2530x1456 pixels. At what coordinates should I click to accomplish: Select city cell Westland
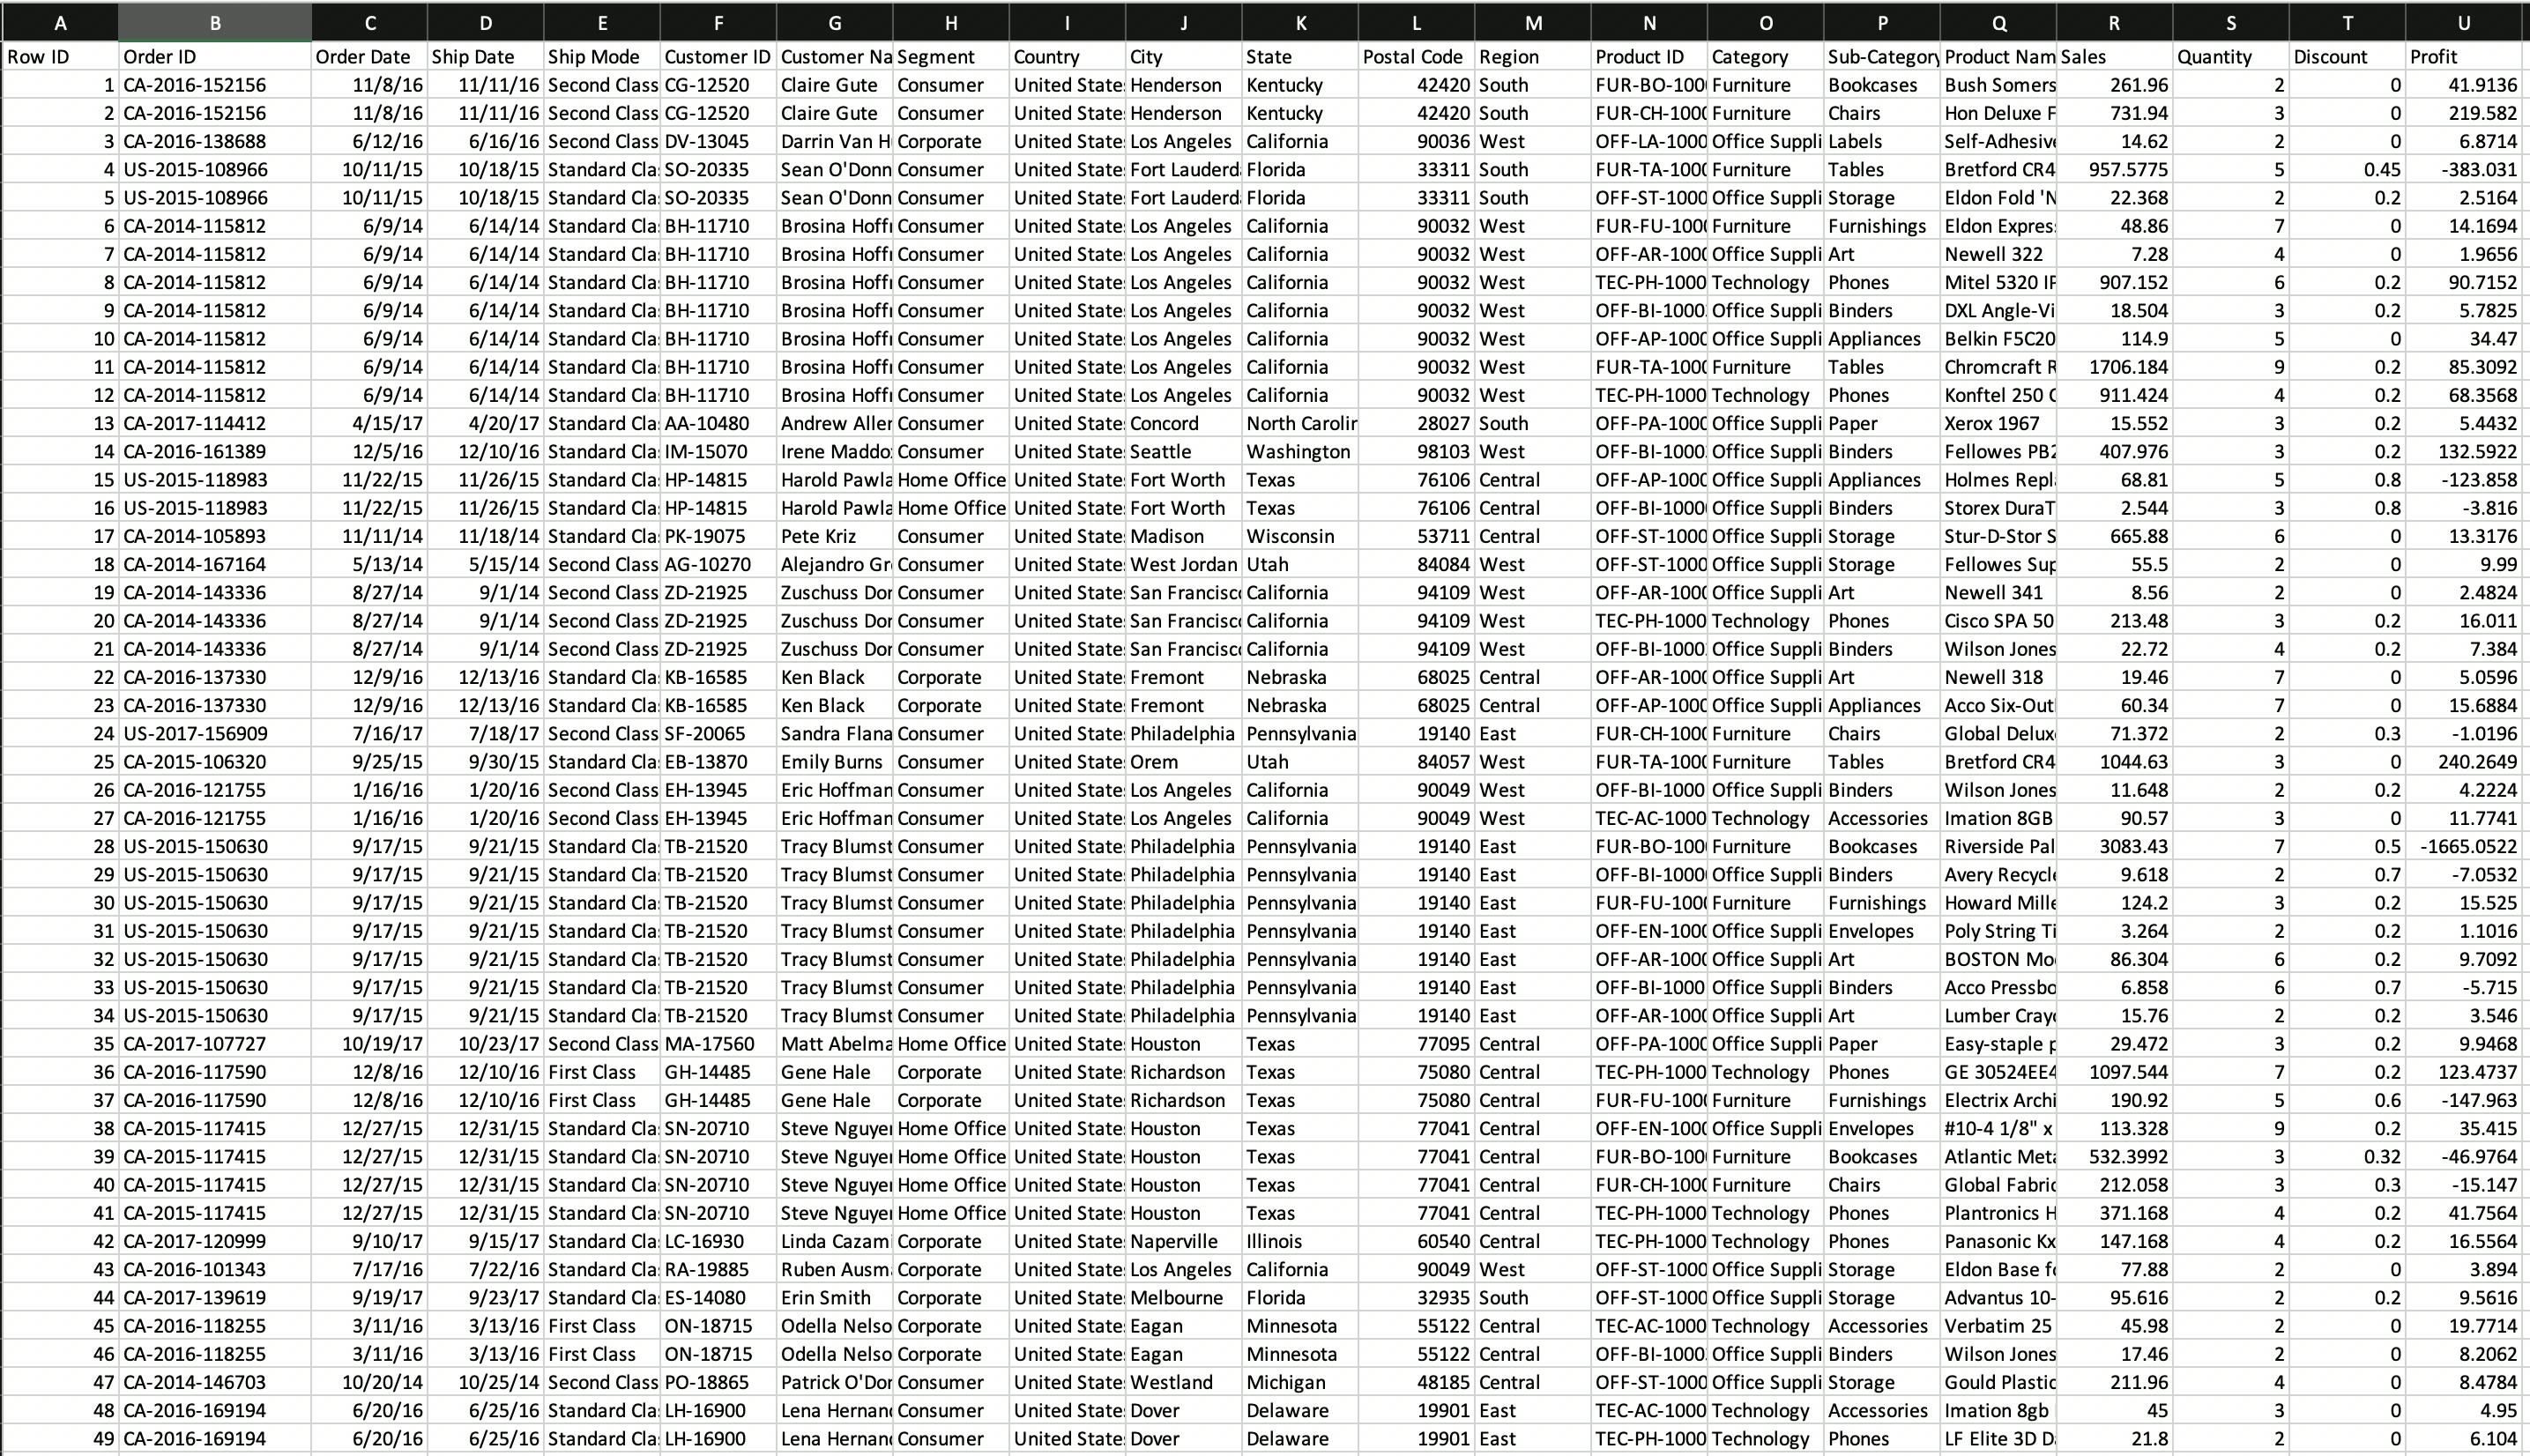click(1184, 1382)
